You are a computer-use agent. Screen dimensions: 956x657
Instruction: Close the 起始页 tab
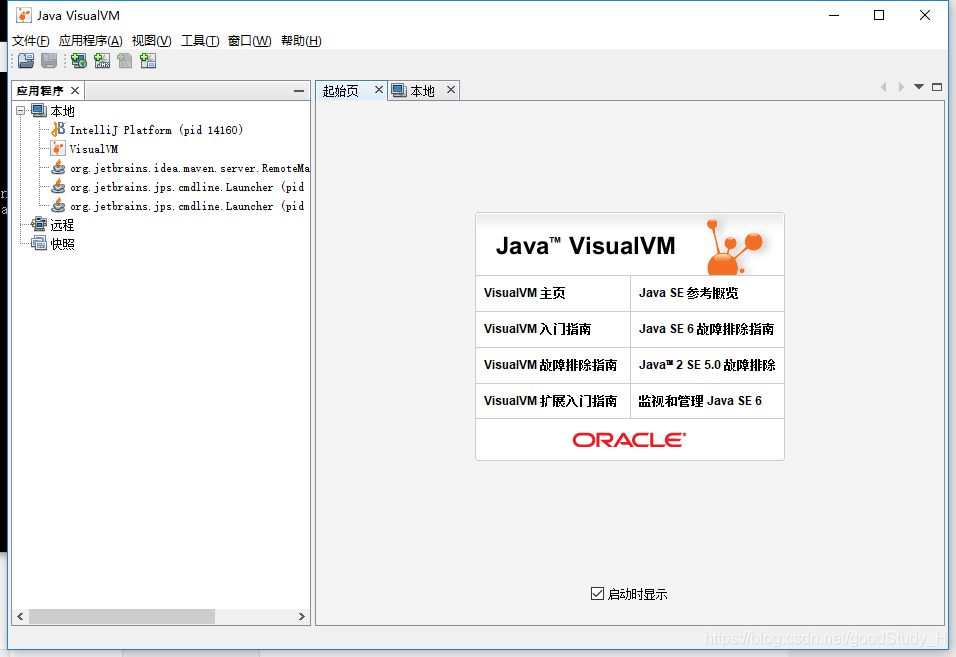click(379, 90)
